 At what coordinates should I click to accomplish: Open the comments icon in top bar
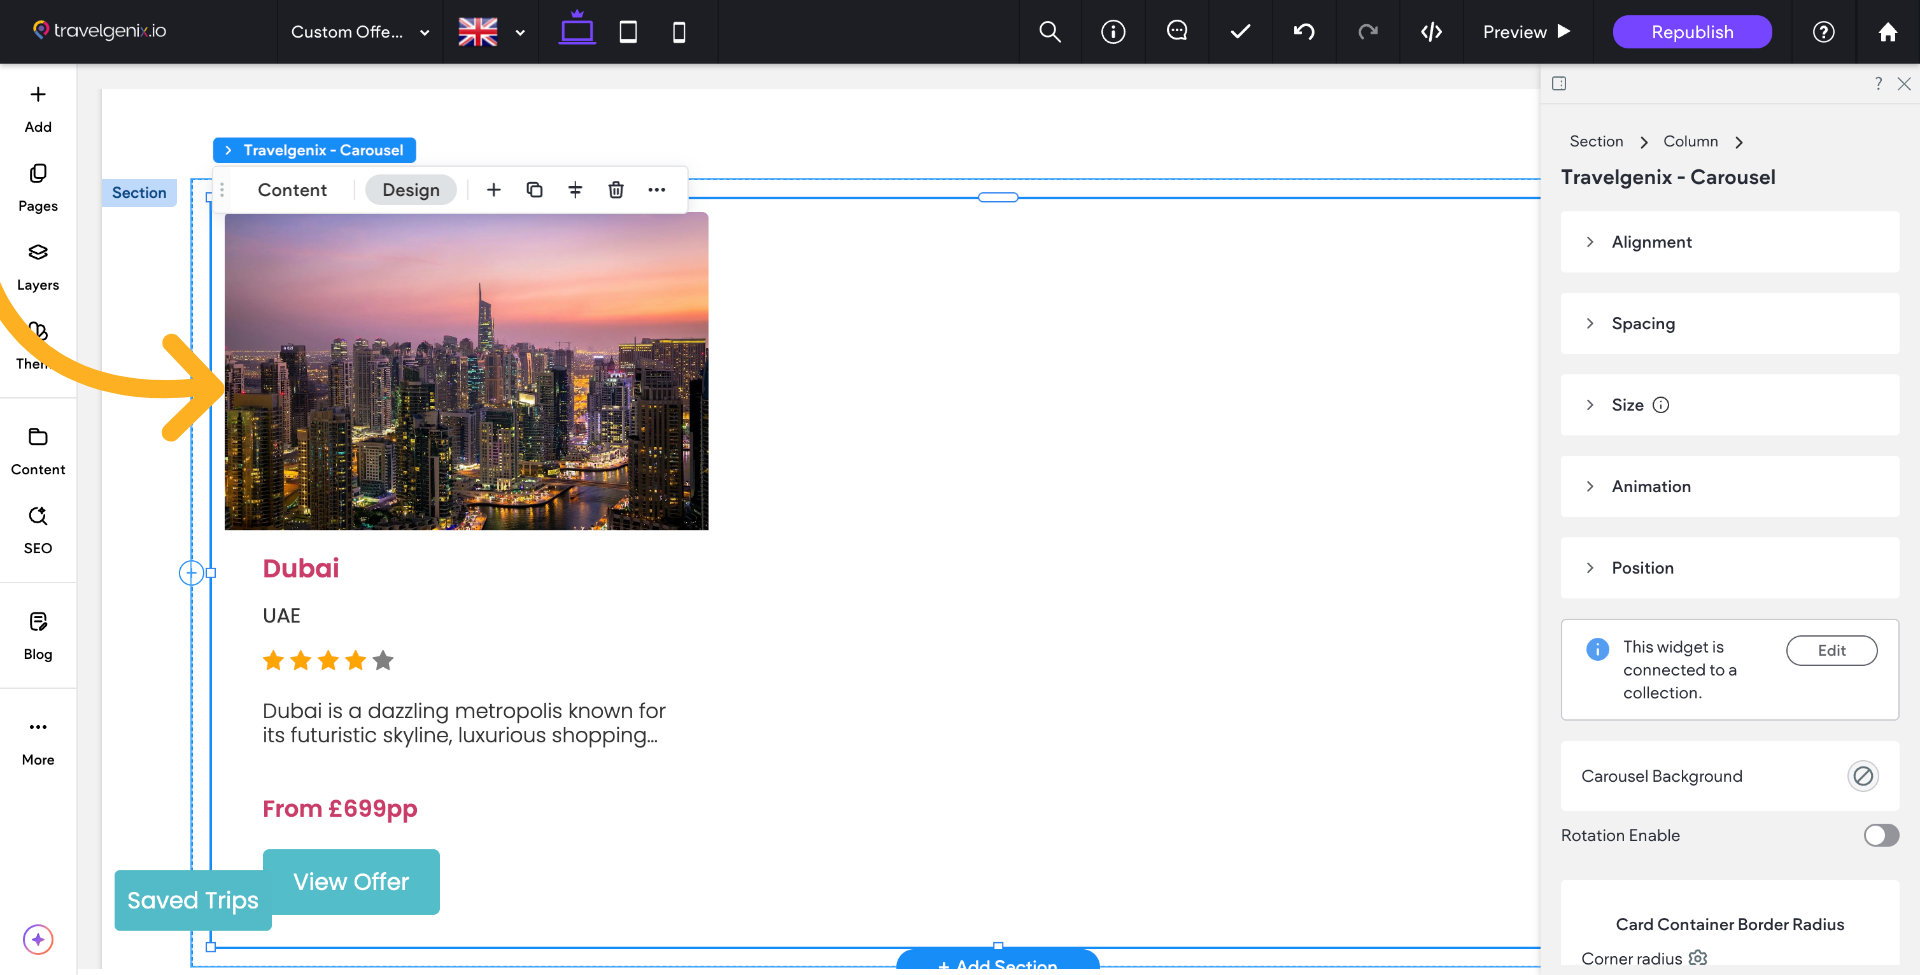1177,32
